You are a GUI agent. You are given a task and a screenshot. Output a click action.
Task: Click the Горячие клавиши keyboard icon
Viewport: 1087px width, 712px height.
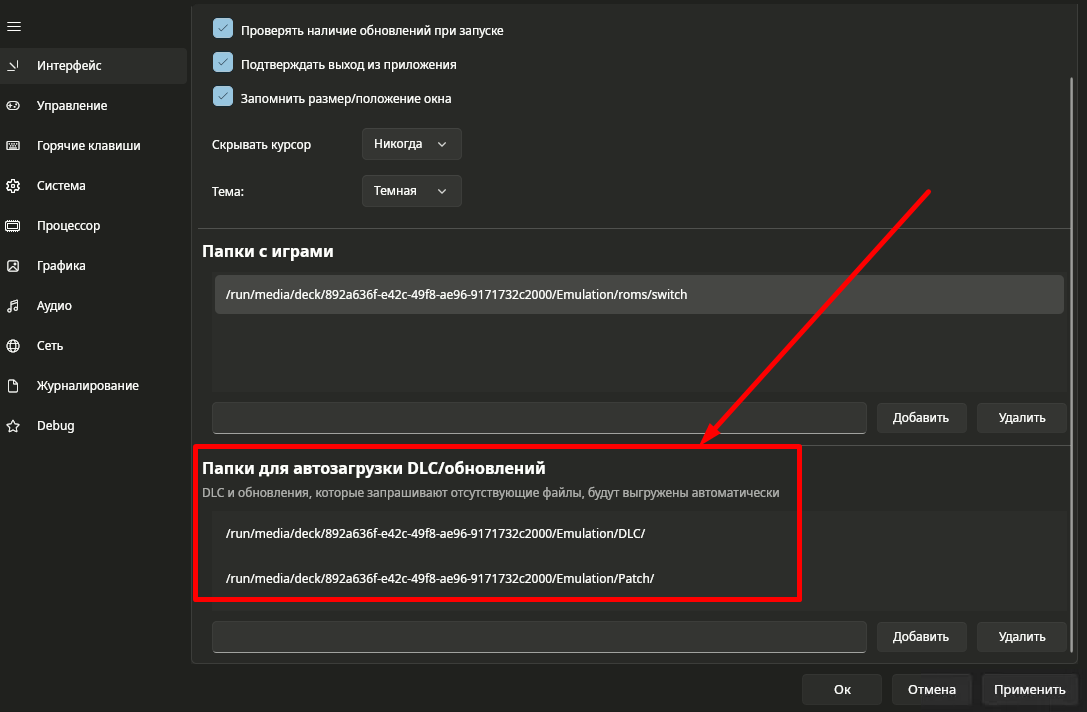coord(14,146)
